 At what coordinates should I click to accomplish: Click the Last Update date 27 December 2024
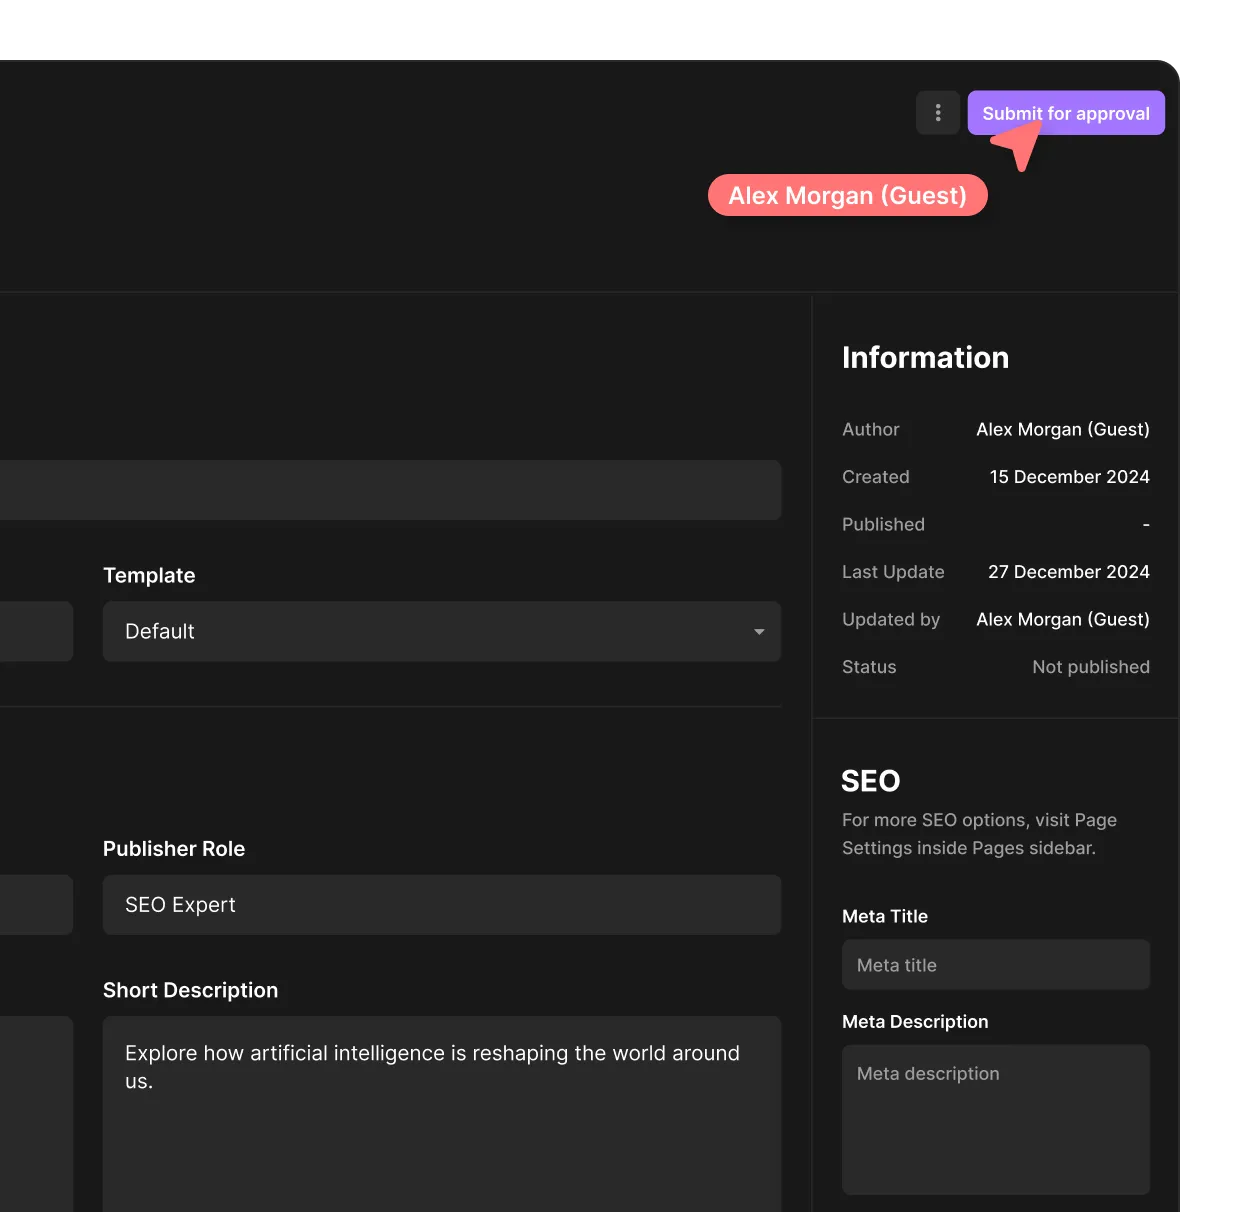(1069, 572)
